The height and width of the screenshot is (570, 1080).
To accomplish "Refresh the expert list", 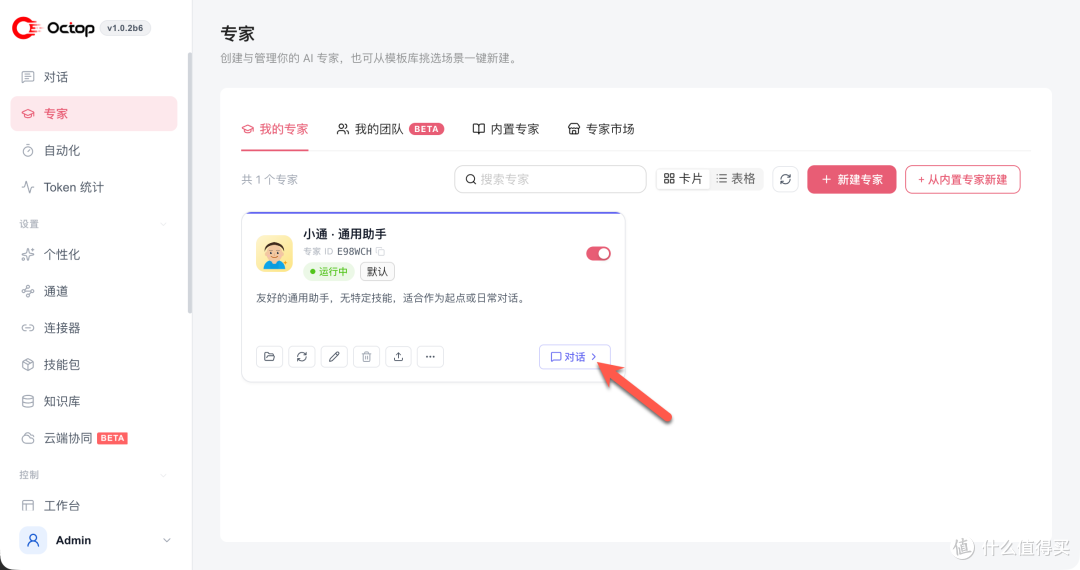I will point(785,180).
